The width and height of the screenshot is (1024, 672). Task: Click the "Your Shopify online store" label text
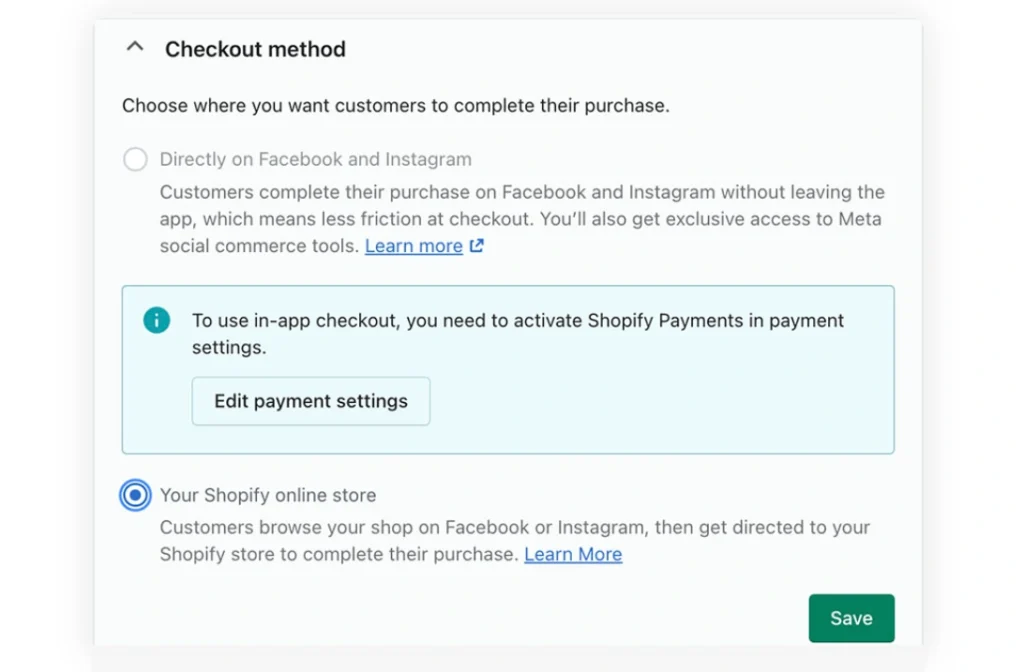[268, 495]
